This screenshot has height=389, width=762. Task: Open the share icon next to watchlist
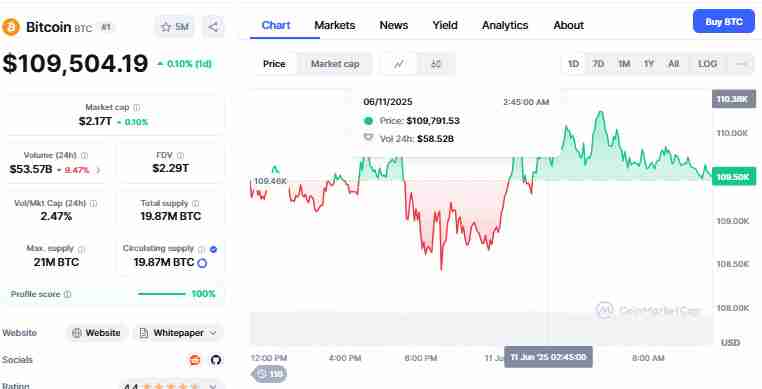pyautogui.click(x=213, y=27)
